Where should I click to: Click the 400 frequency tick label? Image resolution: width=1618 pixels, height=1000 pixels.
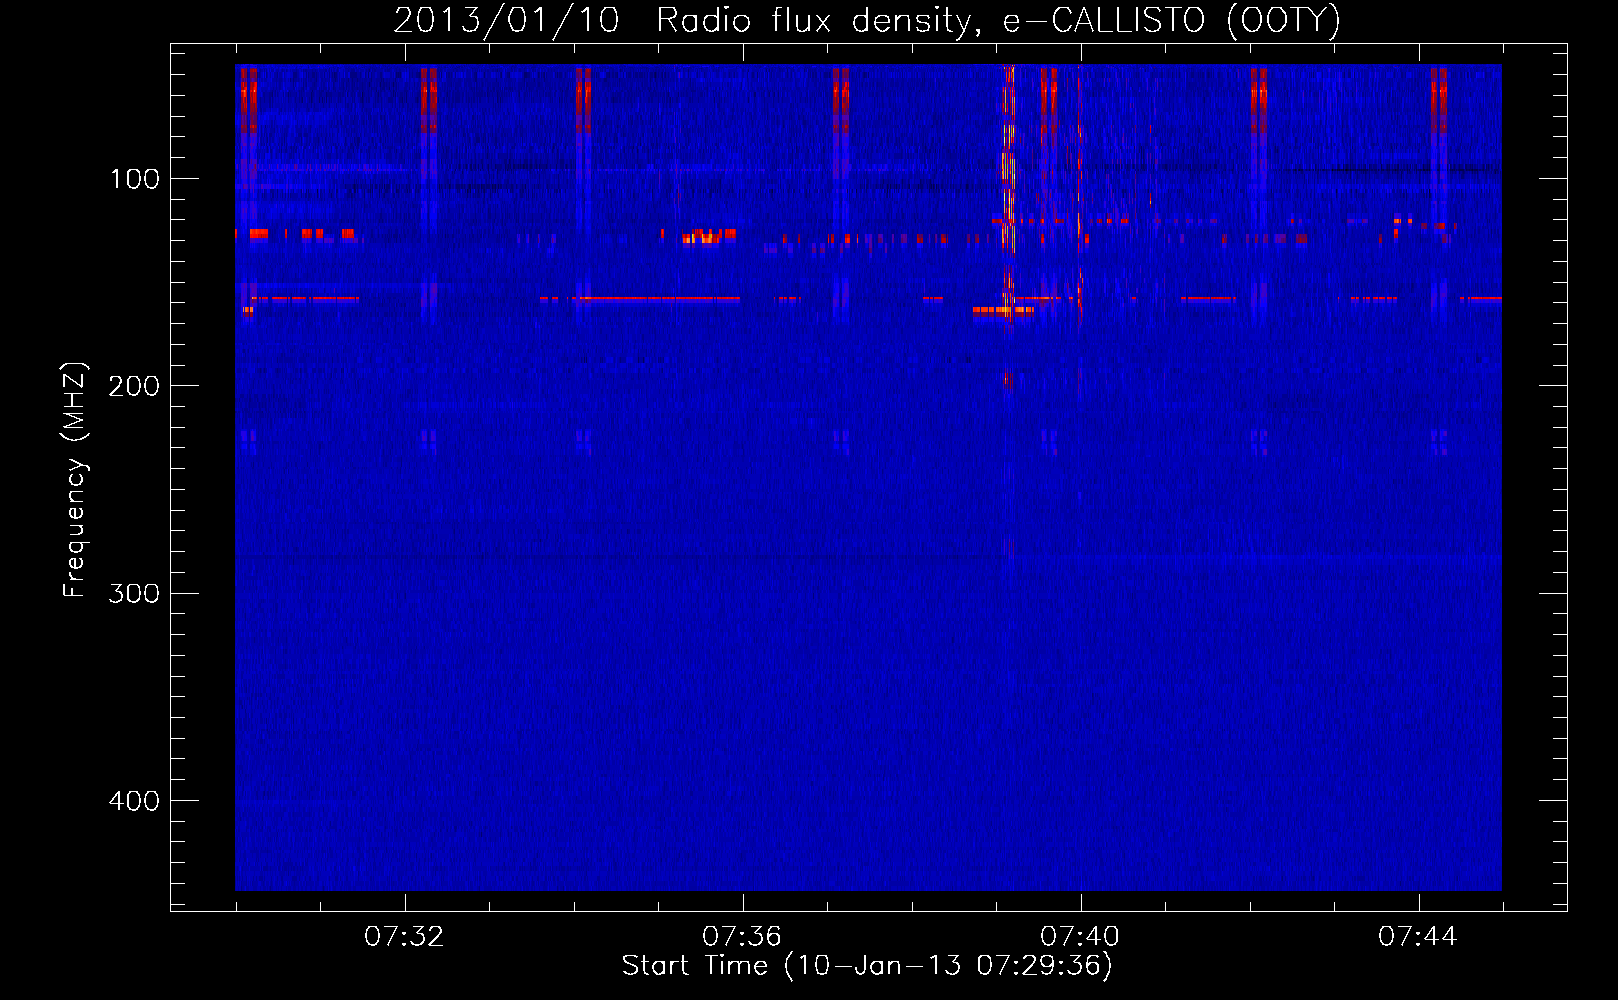[x=135, y=801]
